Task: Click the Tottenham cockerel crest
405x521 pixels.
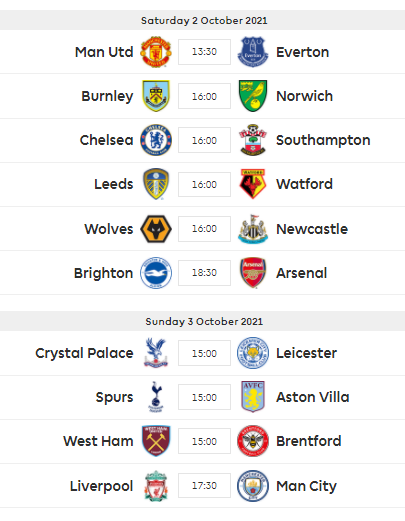Action: (156, 397)
